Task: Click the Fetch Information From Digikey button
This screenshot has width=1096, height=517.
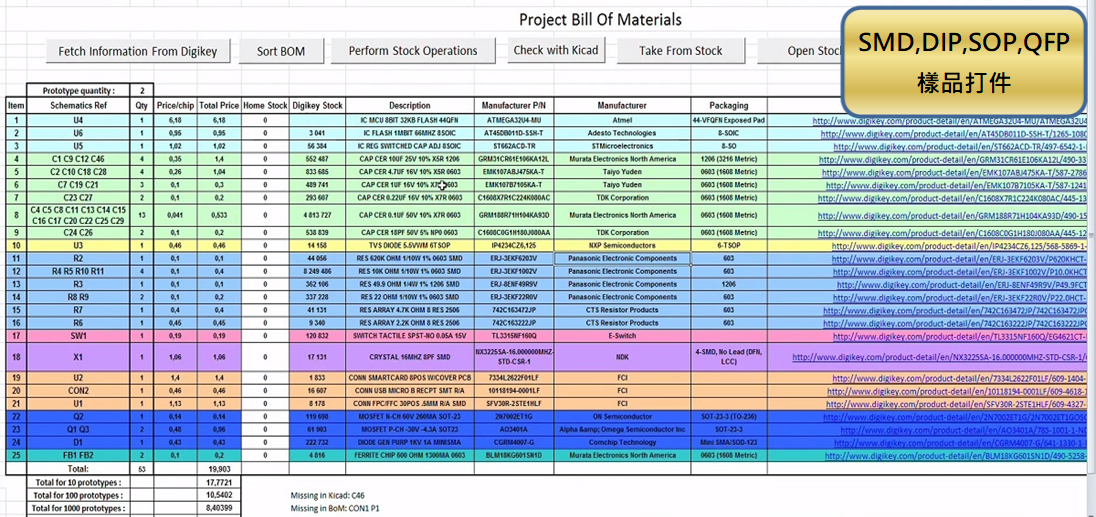Action: point(137,51)
